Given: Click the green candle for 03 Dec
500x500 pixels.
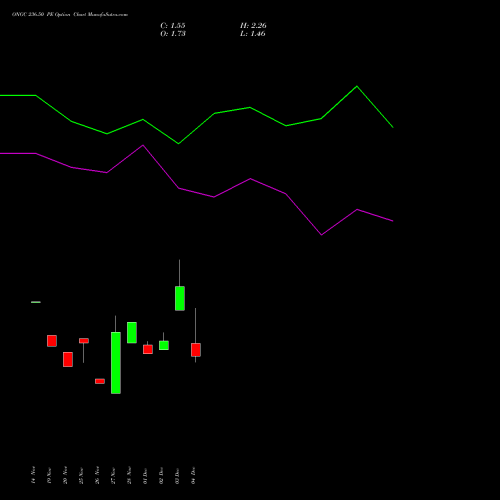Looking at the screenshot, I should coord(180,298).
